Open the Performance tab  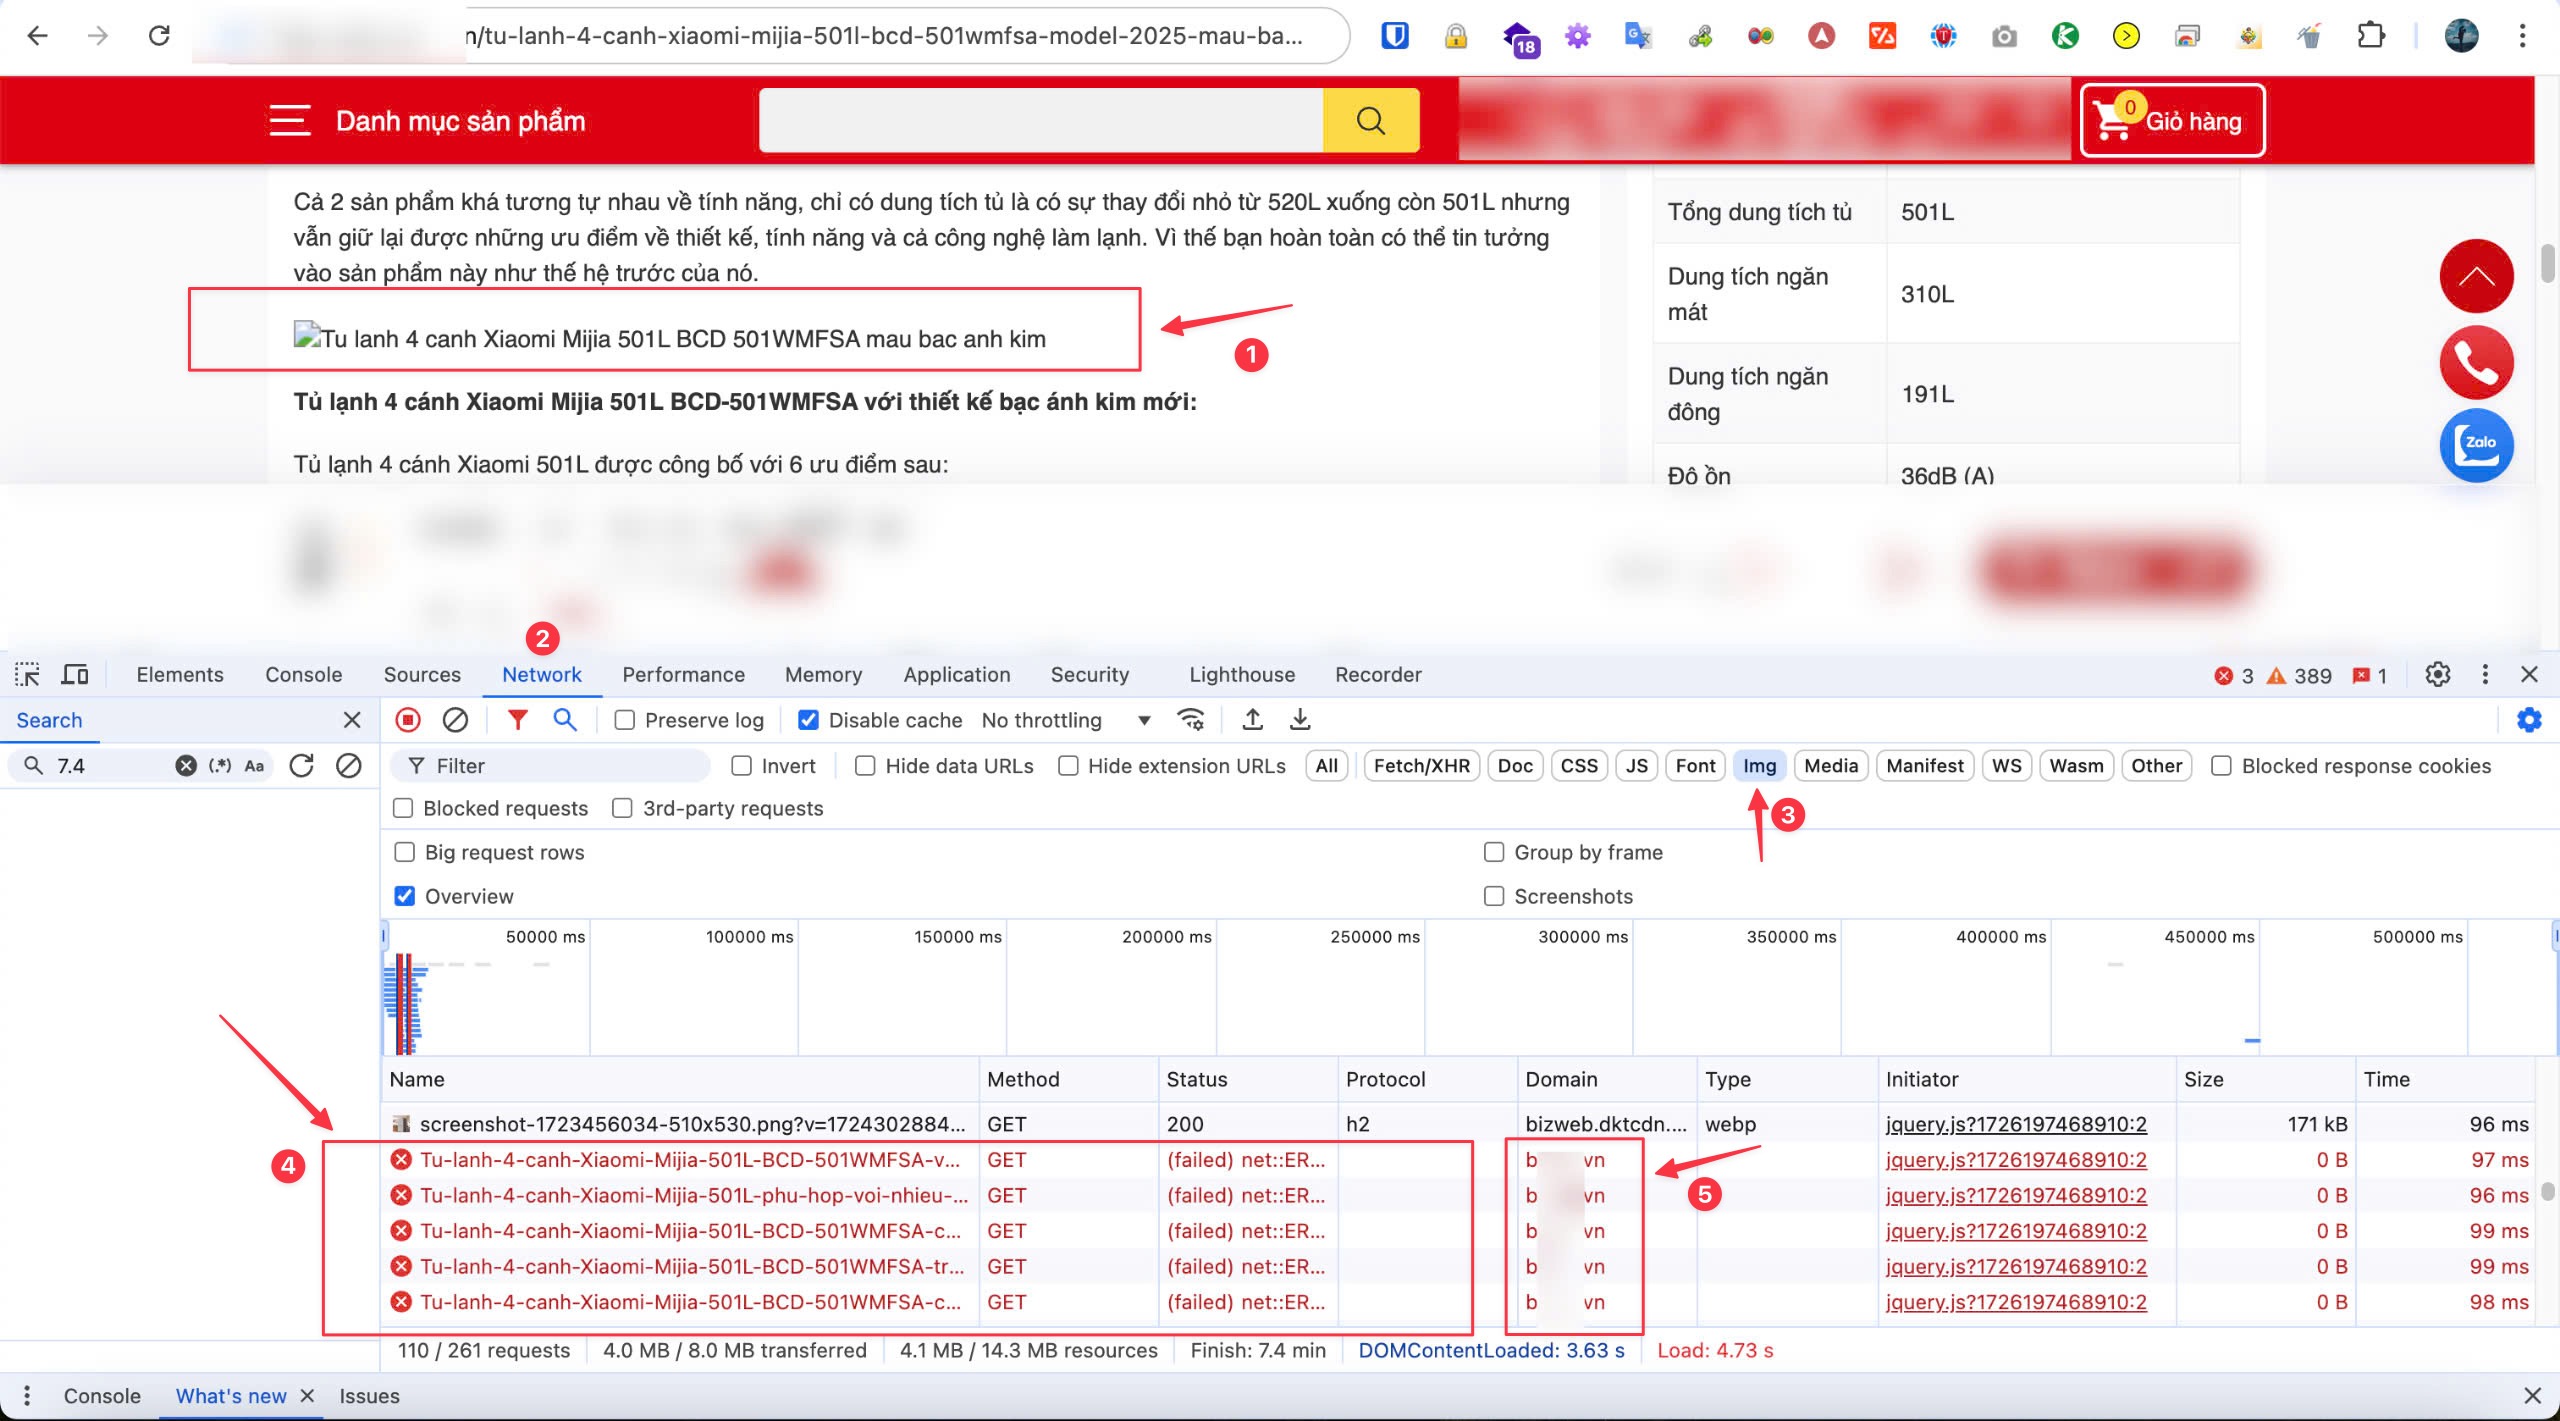[684, 675]
